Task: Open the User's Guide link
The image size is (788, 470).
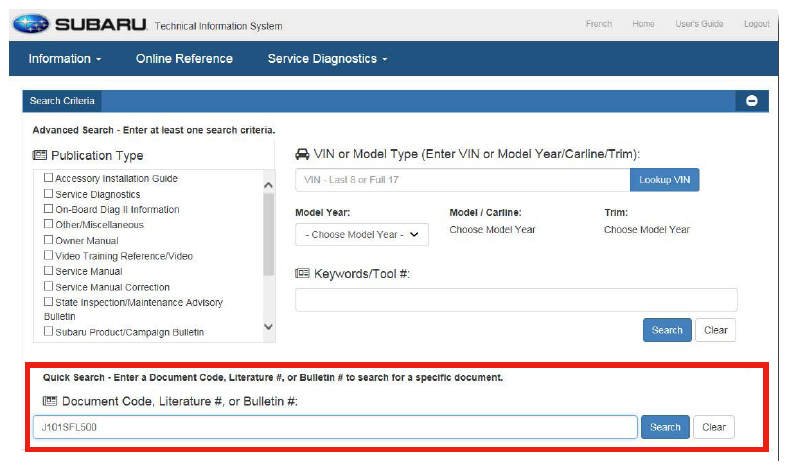Action: (699, 24)
